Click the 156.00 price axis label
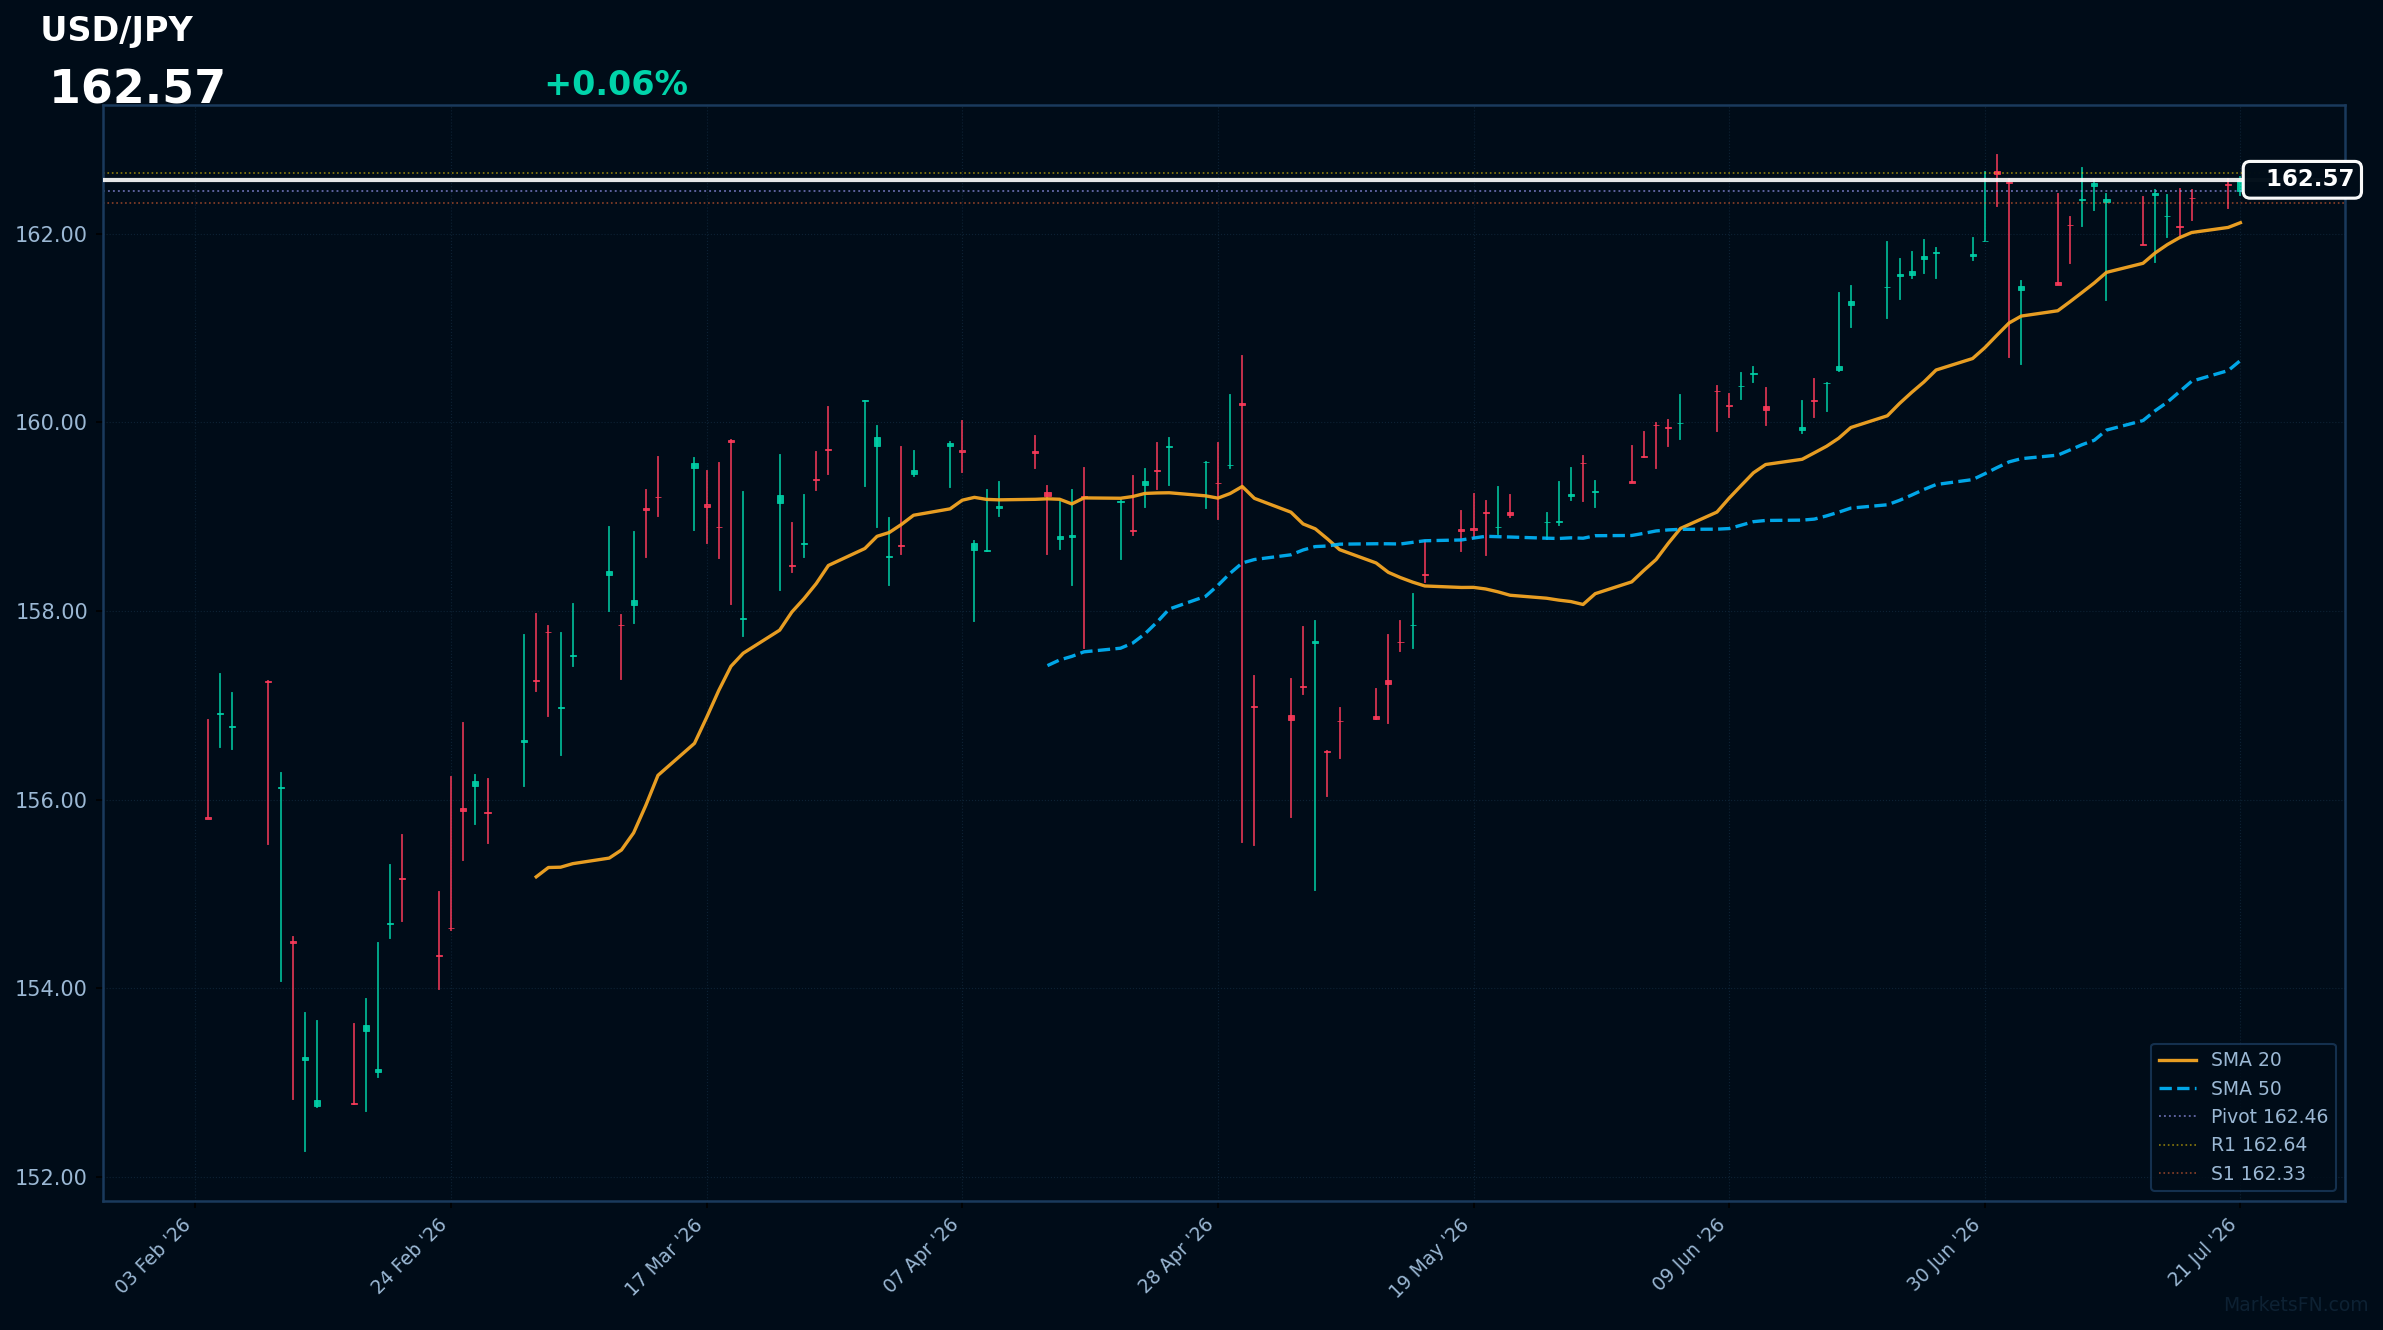Screen dimensions: 2383x1330 tap(51, 801)
